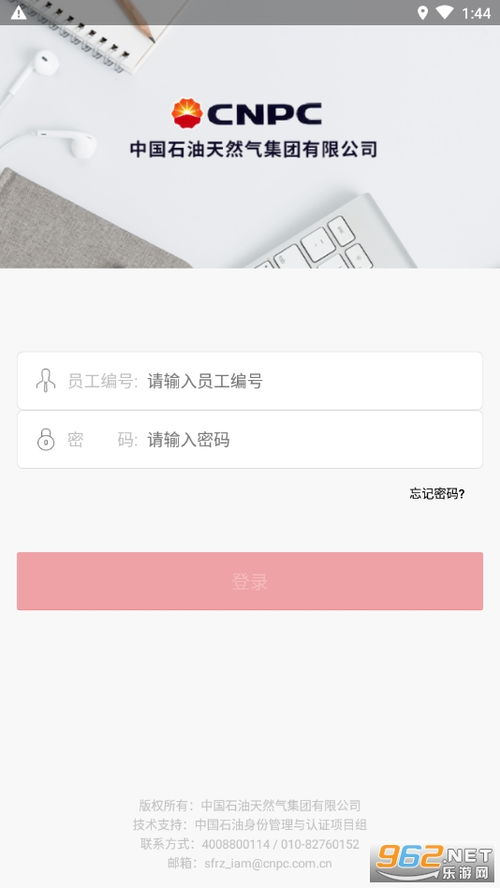
Task: Tap the 1:44 clock in status bar
Action: pyautogui.click(x=476, y=13)
